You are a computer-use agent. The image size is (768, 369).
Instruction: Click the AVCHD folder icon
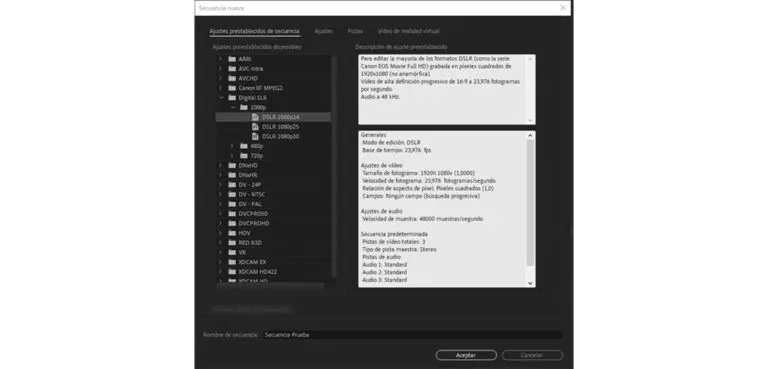[232, 78]
